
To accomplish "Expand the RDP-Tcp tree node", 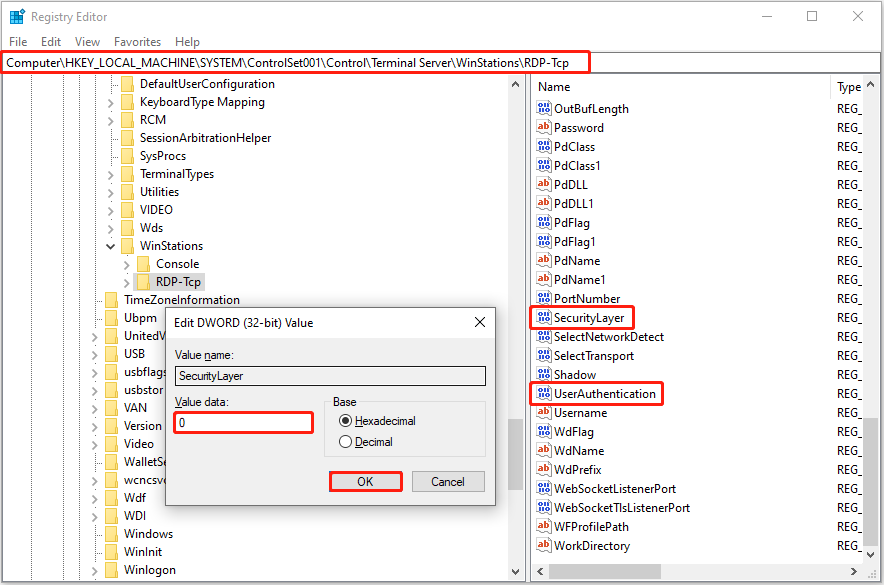I will pos(126,282).
